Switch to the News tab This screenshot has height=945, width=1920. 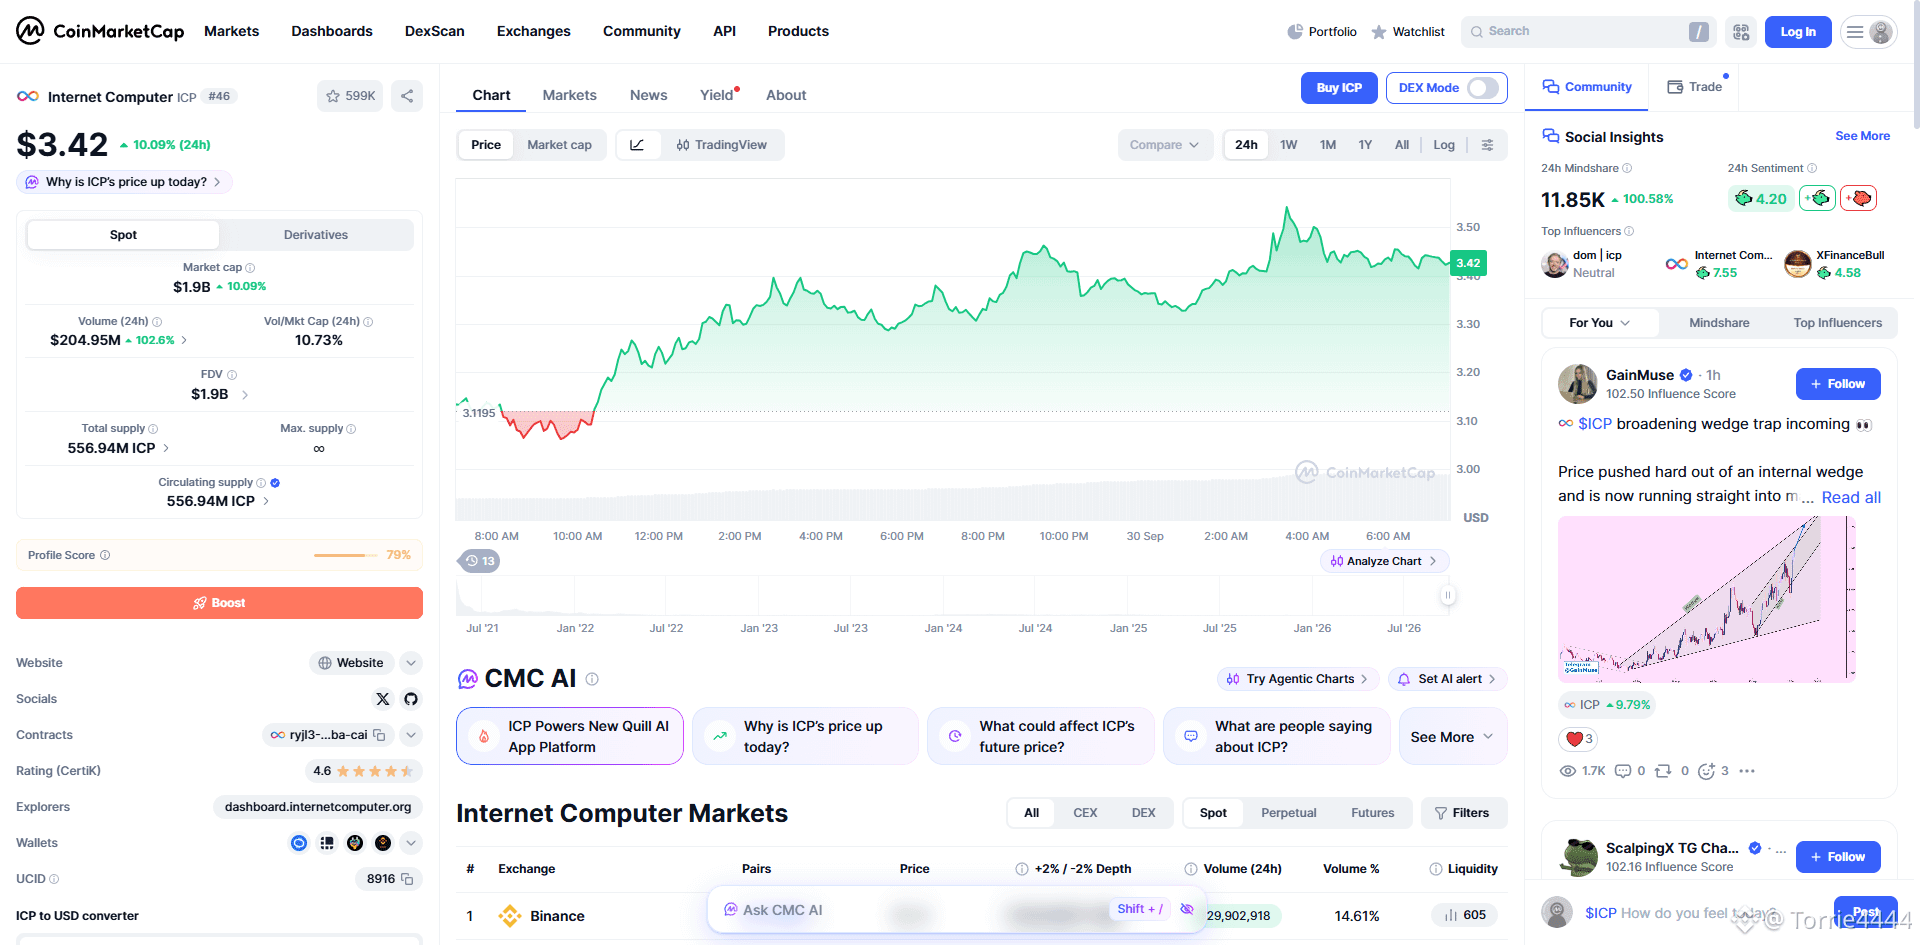pyautogui.click(x=648, y=95)
